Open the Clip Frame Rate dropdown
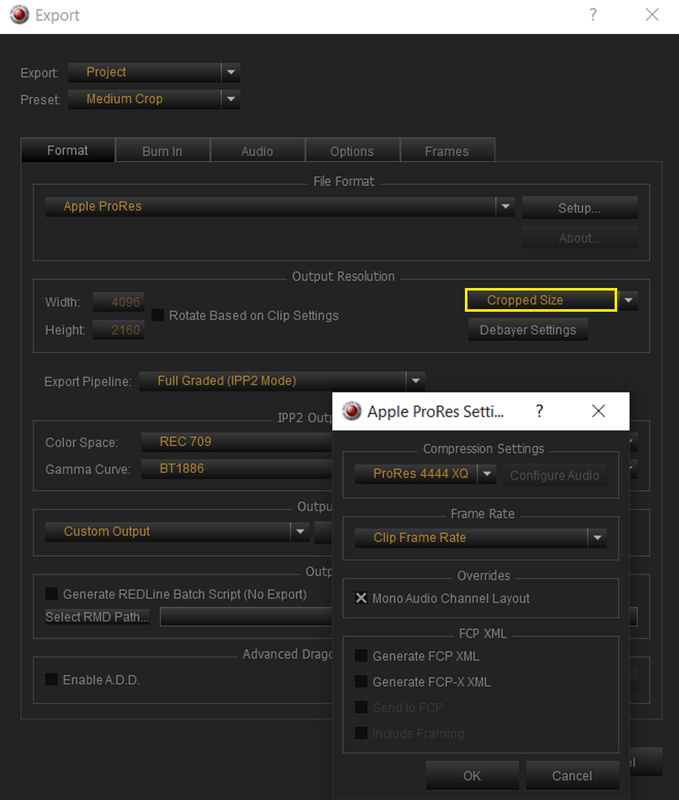Image resolution: width=679 pixels, height=800 pixels. pos(481,538)
